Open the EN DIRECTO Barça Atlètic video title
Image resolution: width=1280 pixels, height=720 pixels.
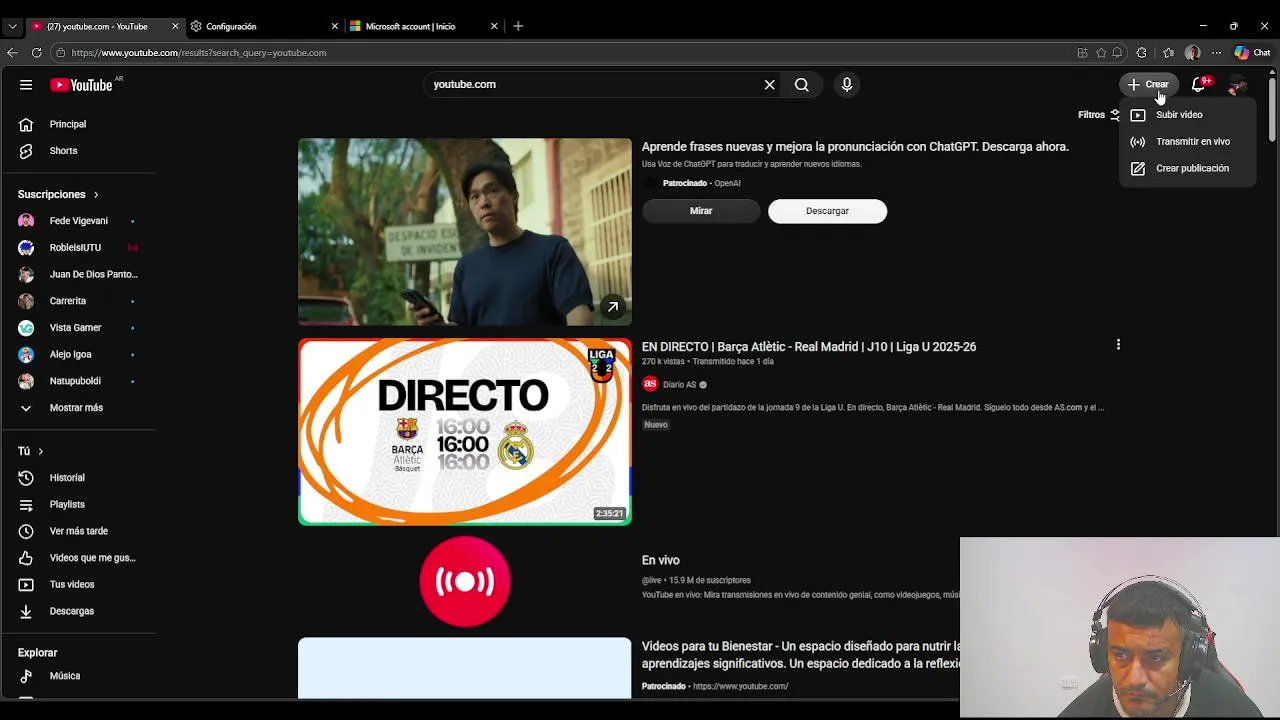(x=809, y=347)
